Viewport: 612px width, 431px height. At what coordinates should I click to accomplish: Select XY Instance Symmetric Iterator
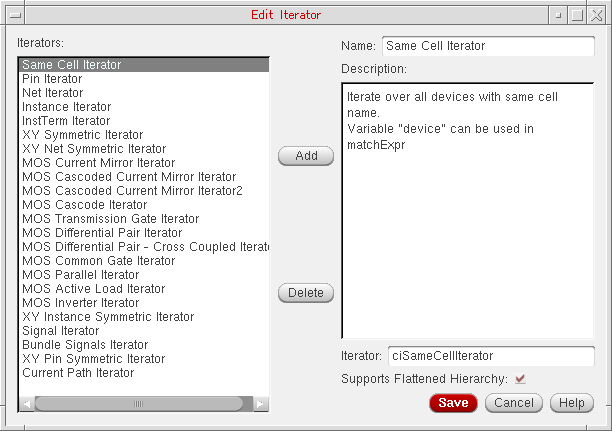[x=144, y=317]
